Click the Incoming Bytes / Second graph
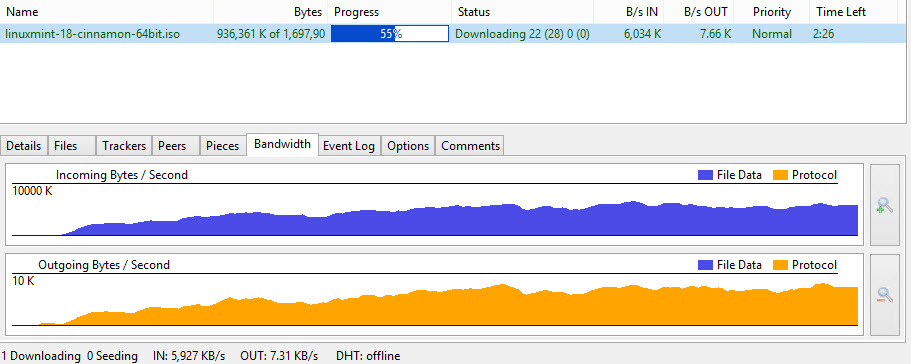This screenshot has width=911, height=364. [434, 205]
